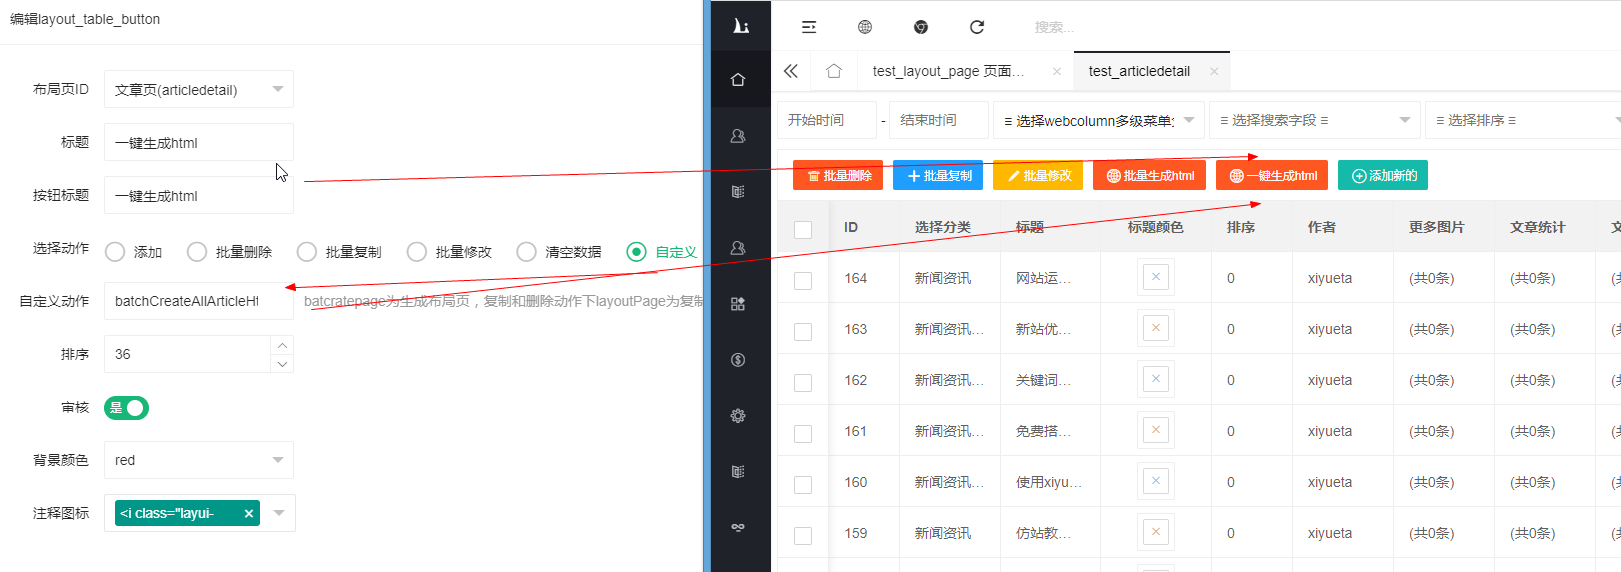1621x572 pixels.
Task: Click the refresh icon in top toolbar
Action: click(977, 27)
